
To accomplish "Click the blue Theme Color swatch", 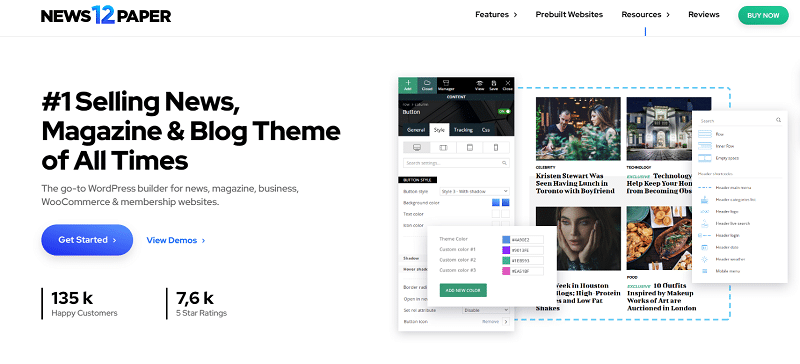I will pyautogui.click(x=506, y=239).
